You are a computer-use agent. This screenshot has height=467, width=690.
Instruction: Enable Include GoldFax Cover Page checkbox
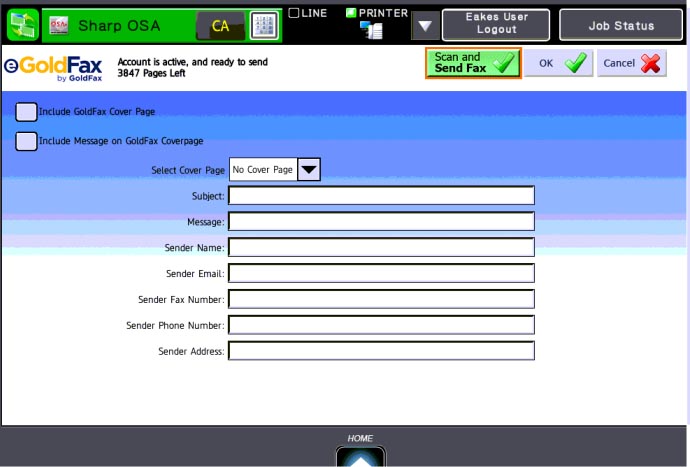point(26,112)
